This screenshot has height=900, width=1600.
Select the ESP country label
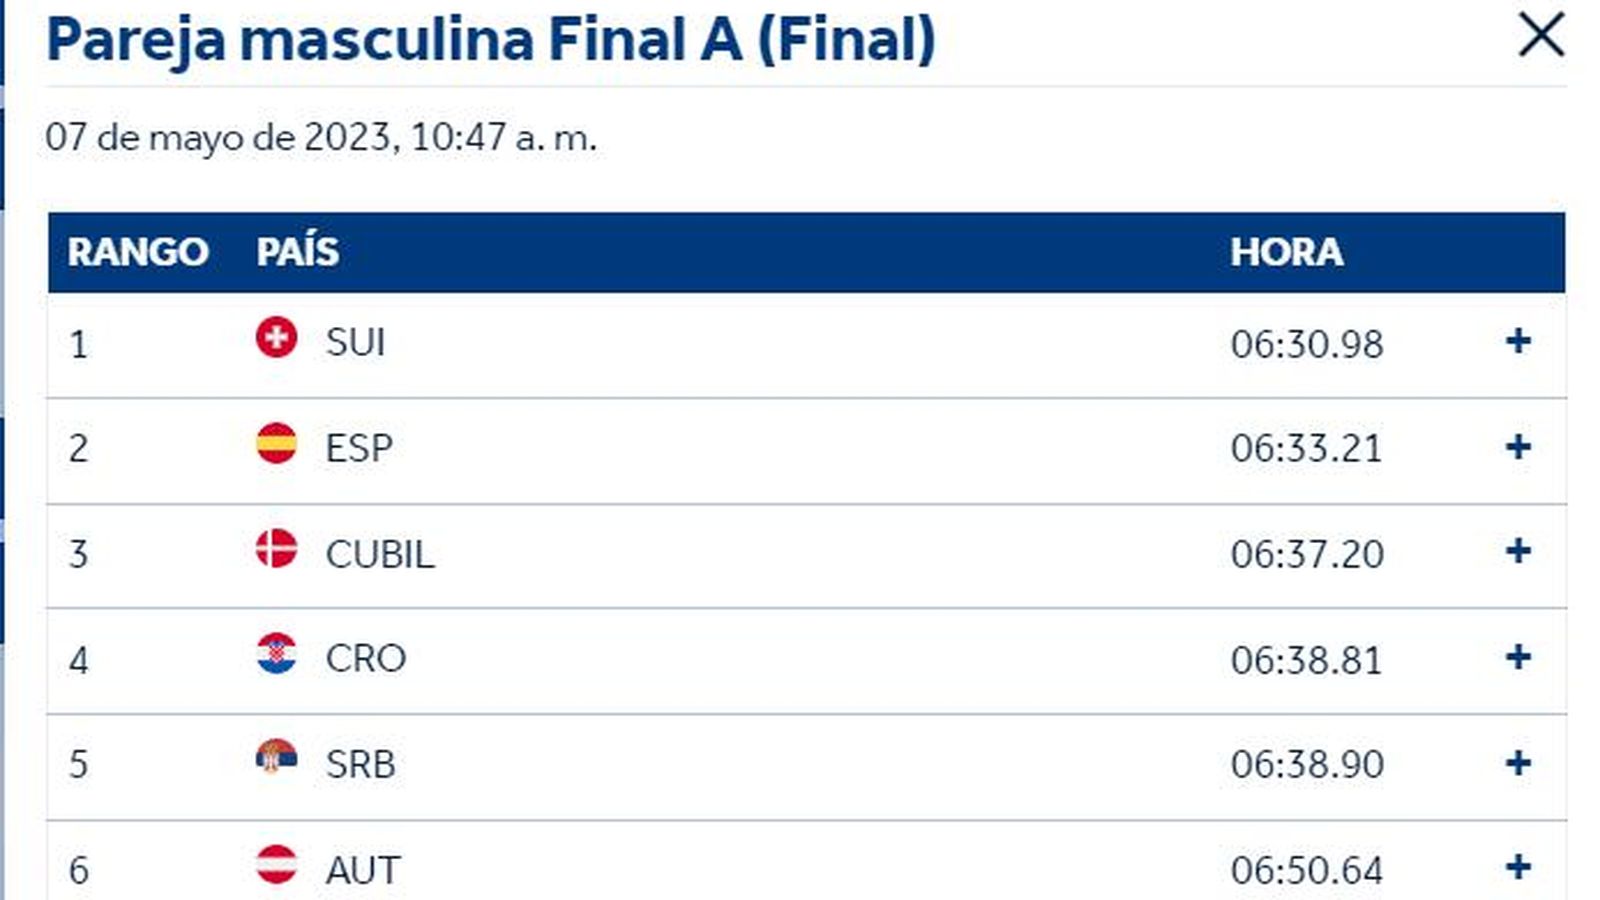pyautogui.click(x=358, y=448)
